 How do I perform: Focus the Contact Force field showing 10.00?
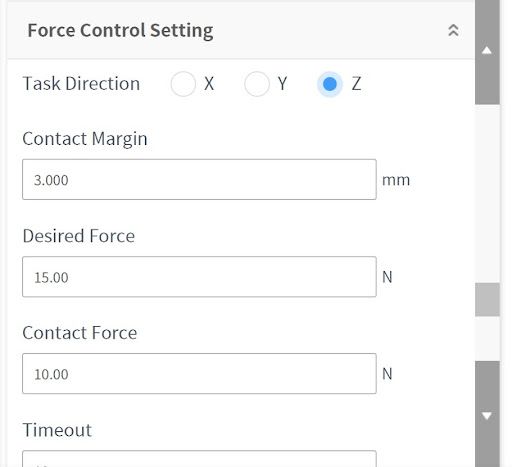tap(199, 374)
